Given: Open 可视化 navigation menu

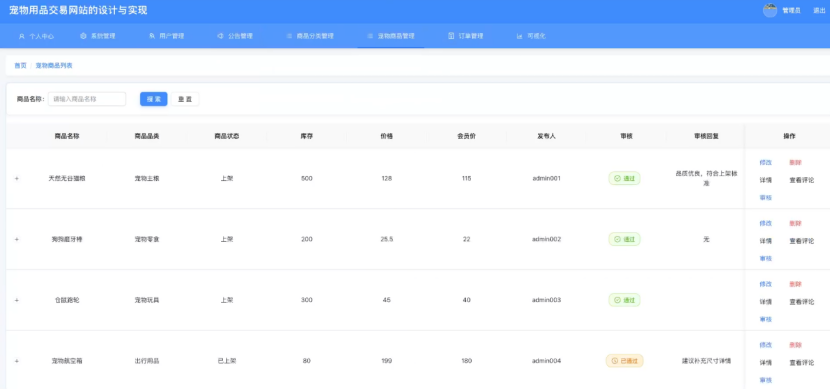Looking at the screenshot, I should pos(531,37).
